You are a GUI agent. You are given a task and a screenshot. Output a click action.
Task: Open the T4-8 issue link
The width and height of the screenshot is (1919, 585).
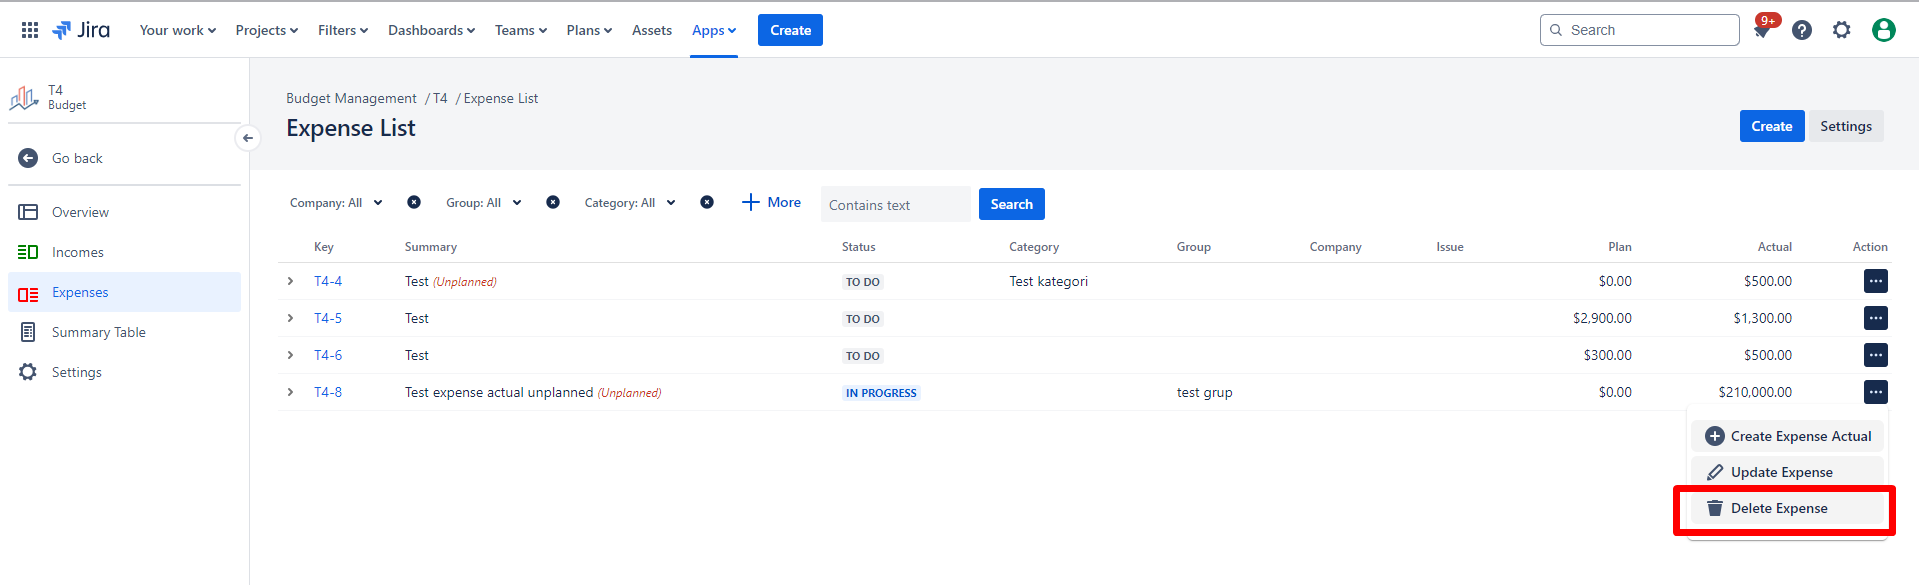tap(328, 392)
